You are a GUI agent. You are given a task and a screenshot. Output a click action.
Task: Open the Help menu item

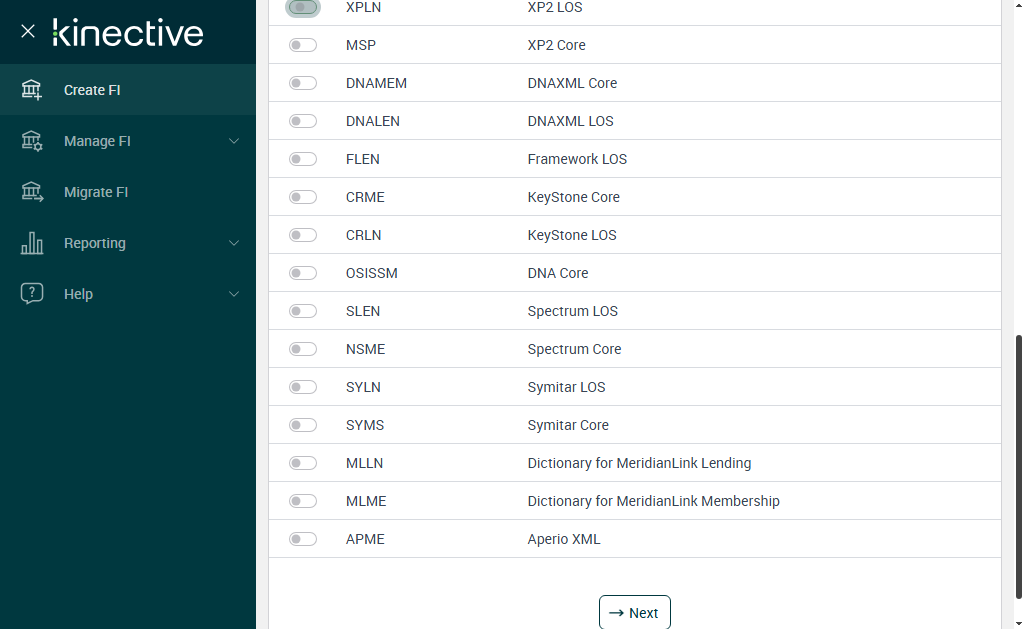(128, 293)
